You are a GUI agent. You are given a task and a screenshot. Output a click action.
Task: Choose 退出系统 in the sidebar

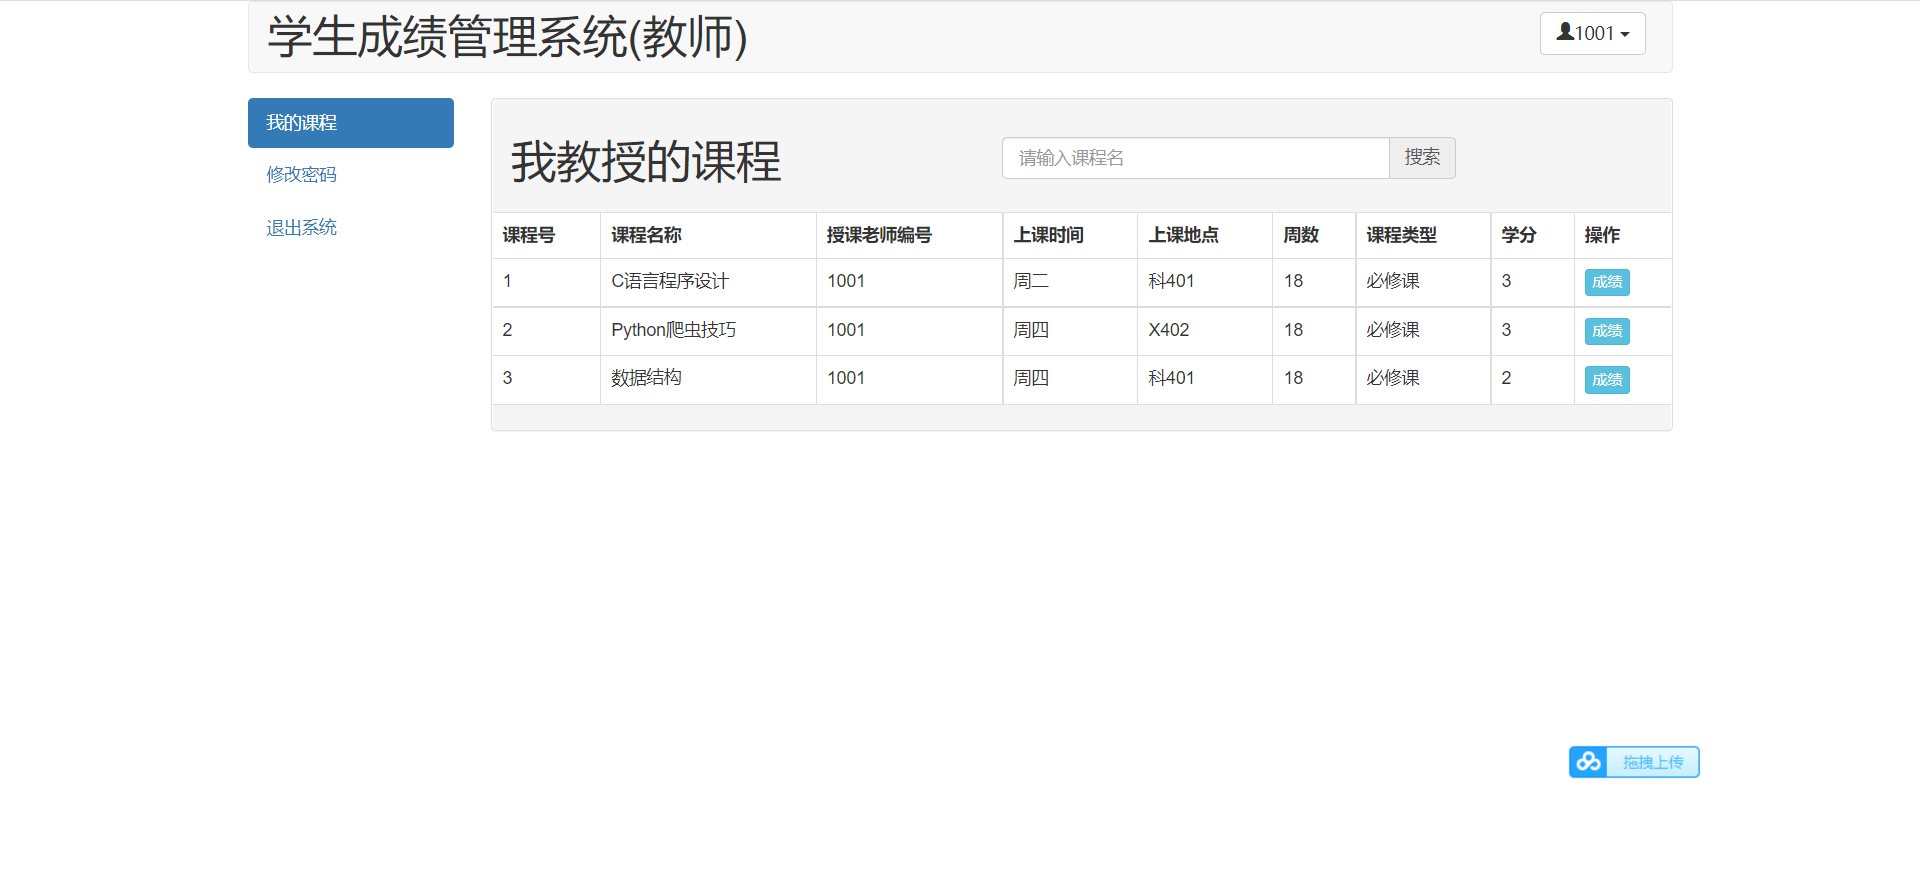(x=301, y=228)
